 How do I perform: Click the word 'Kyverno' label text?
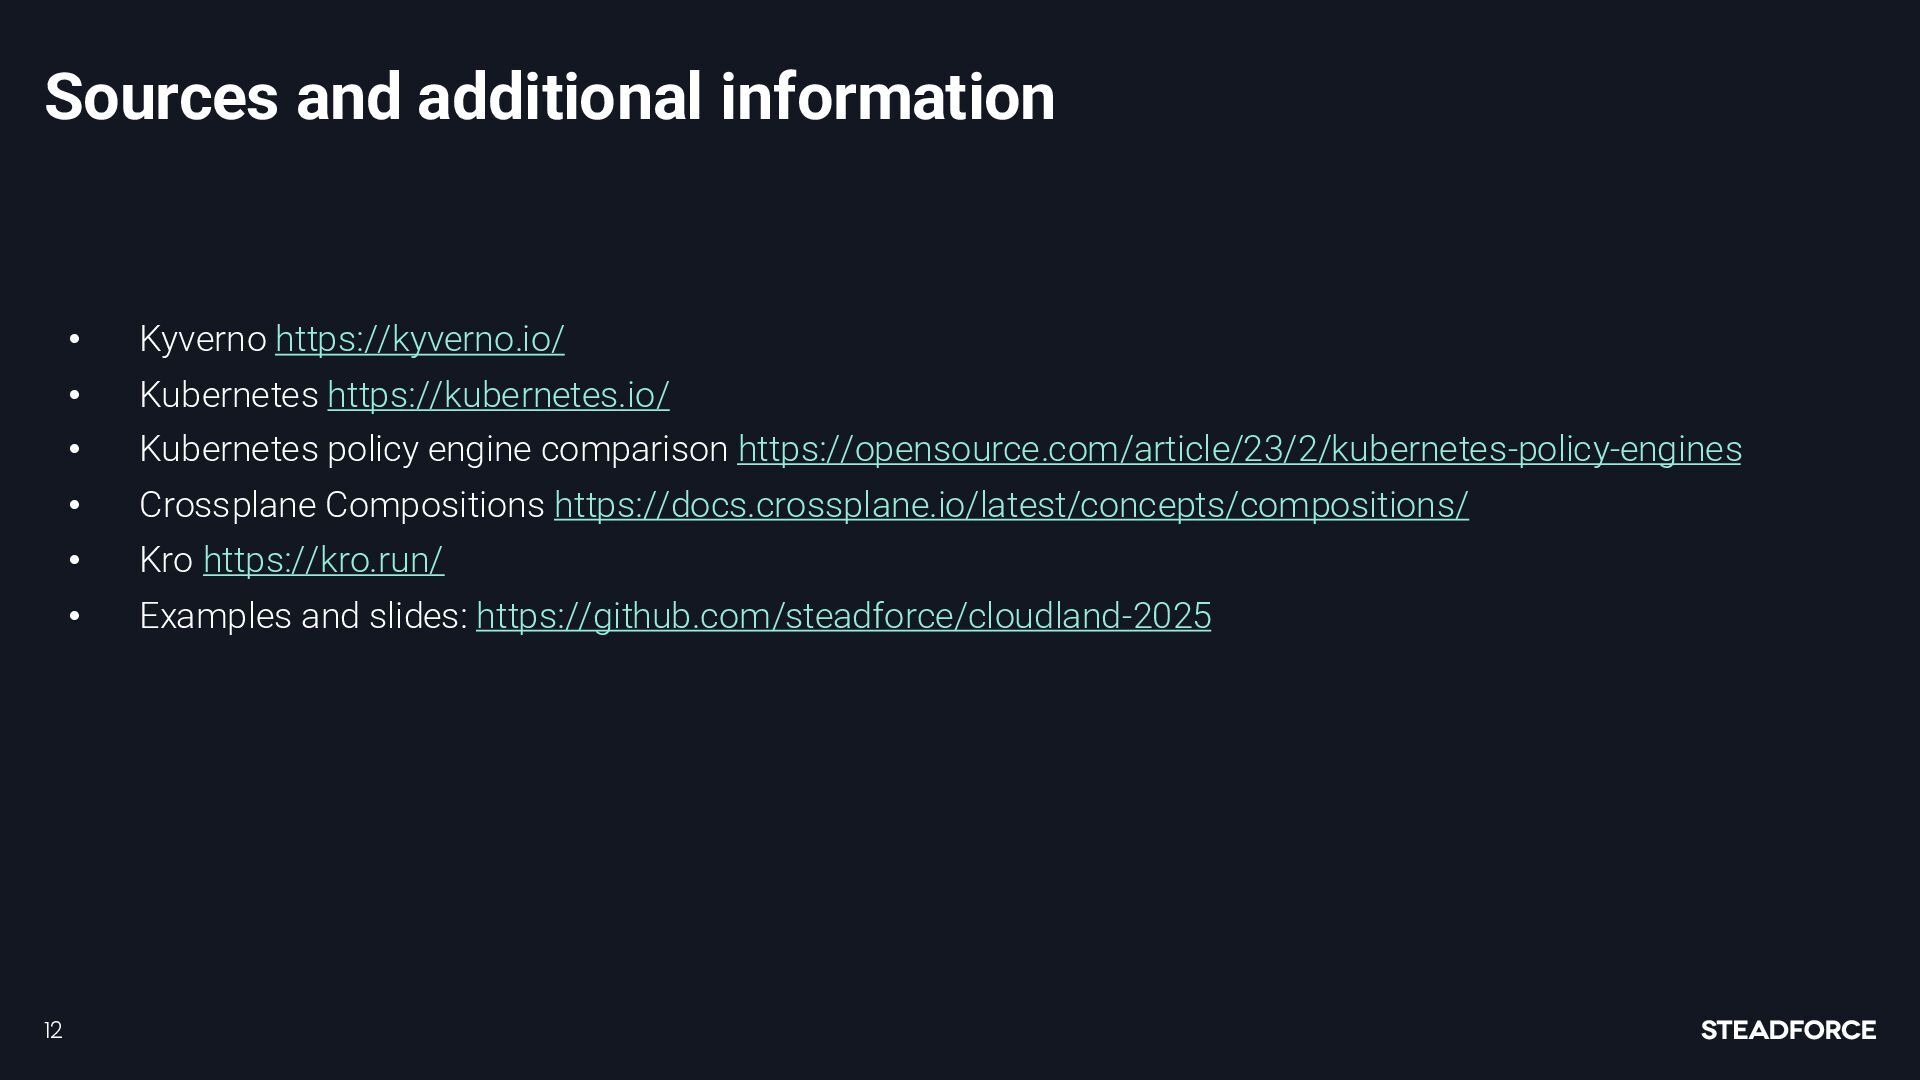(x=203, y=339)
